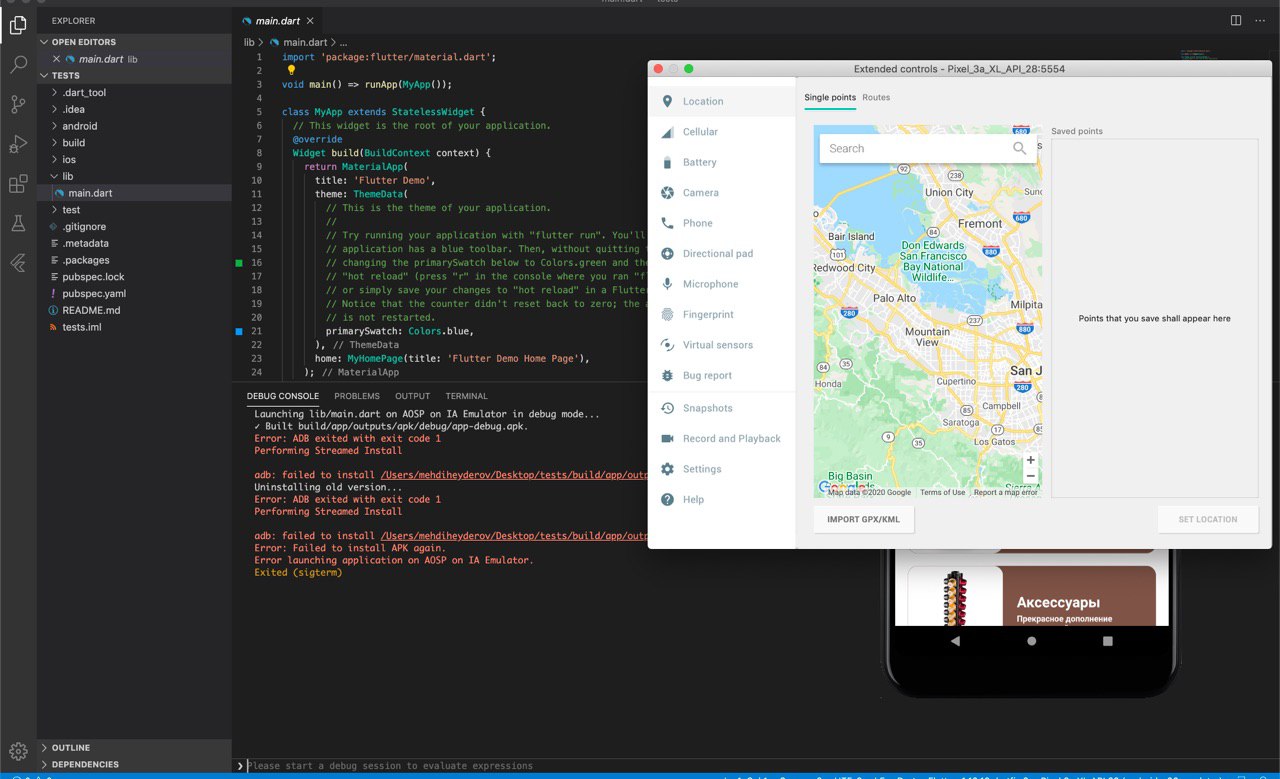The width and height of the screenshot is (1280, 779).
Task: Click the Import GPX/KML button
Action: [x=864, y=520]
